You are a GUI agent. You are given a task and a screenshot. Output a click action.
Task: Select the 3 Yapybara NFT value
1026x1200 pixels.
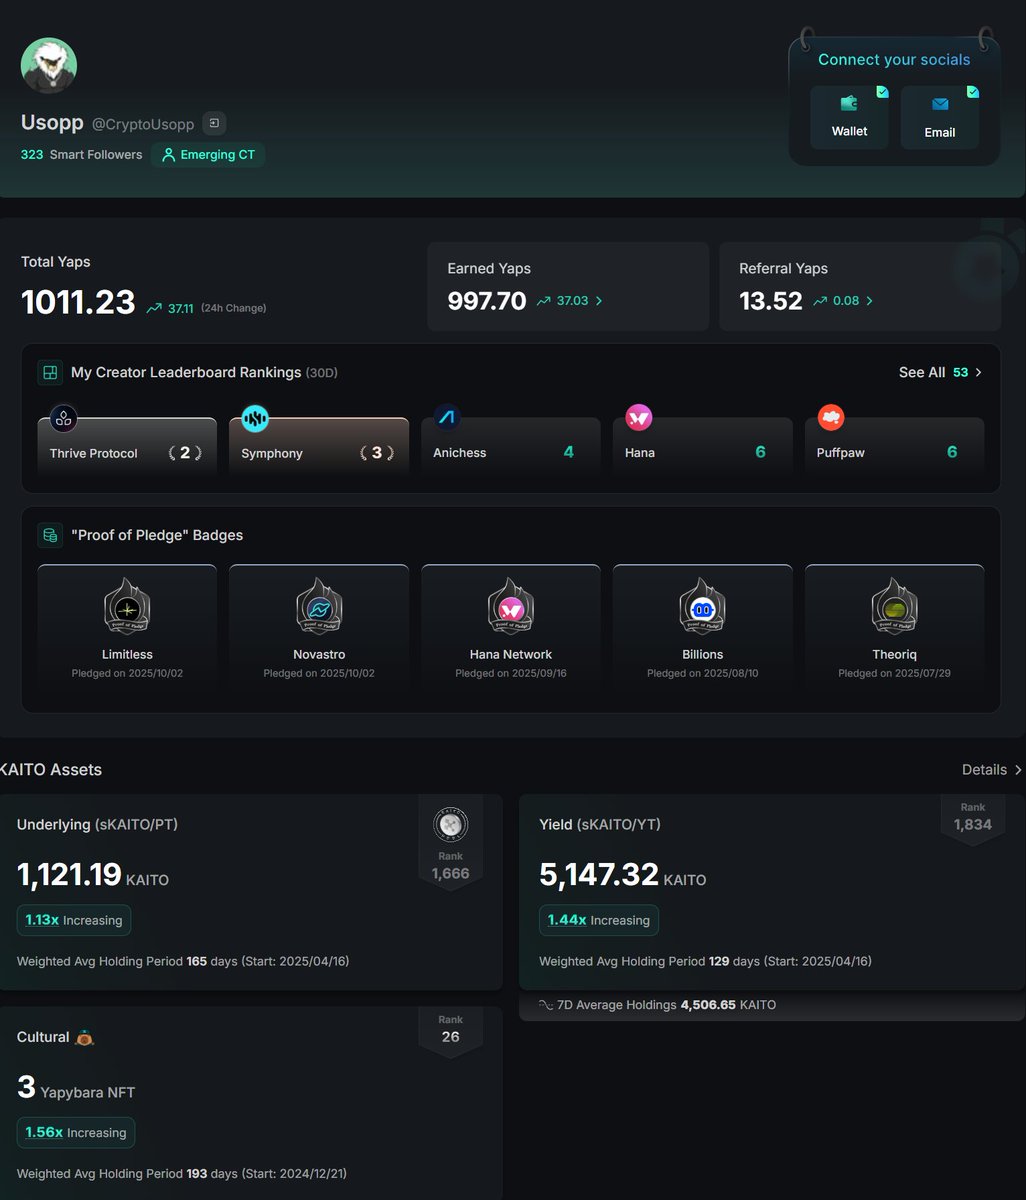76,1088
